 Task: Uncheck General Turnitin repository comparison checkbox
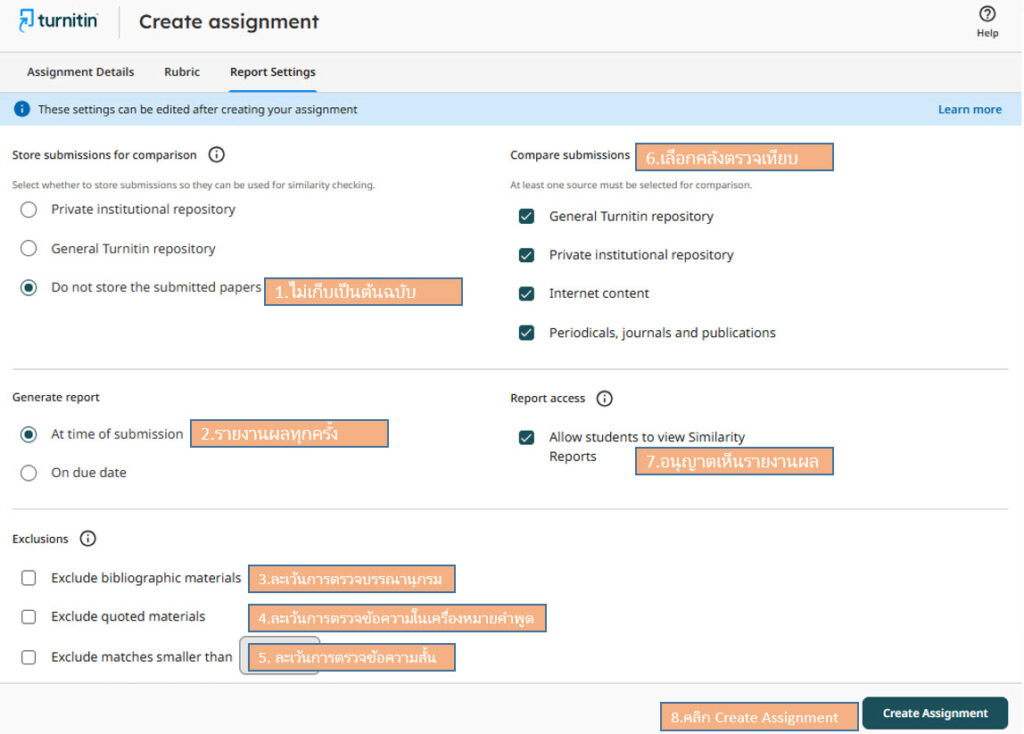(x=526, y=216)
